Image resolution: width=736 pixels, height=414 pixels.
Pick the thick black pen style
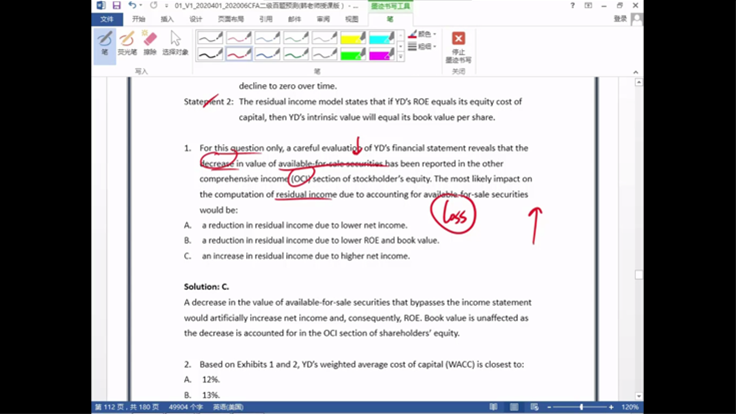coord(210,54)
